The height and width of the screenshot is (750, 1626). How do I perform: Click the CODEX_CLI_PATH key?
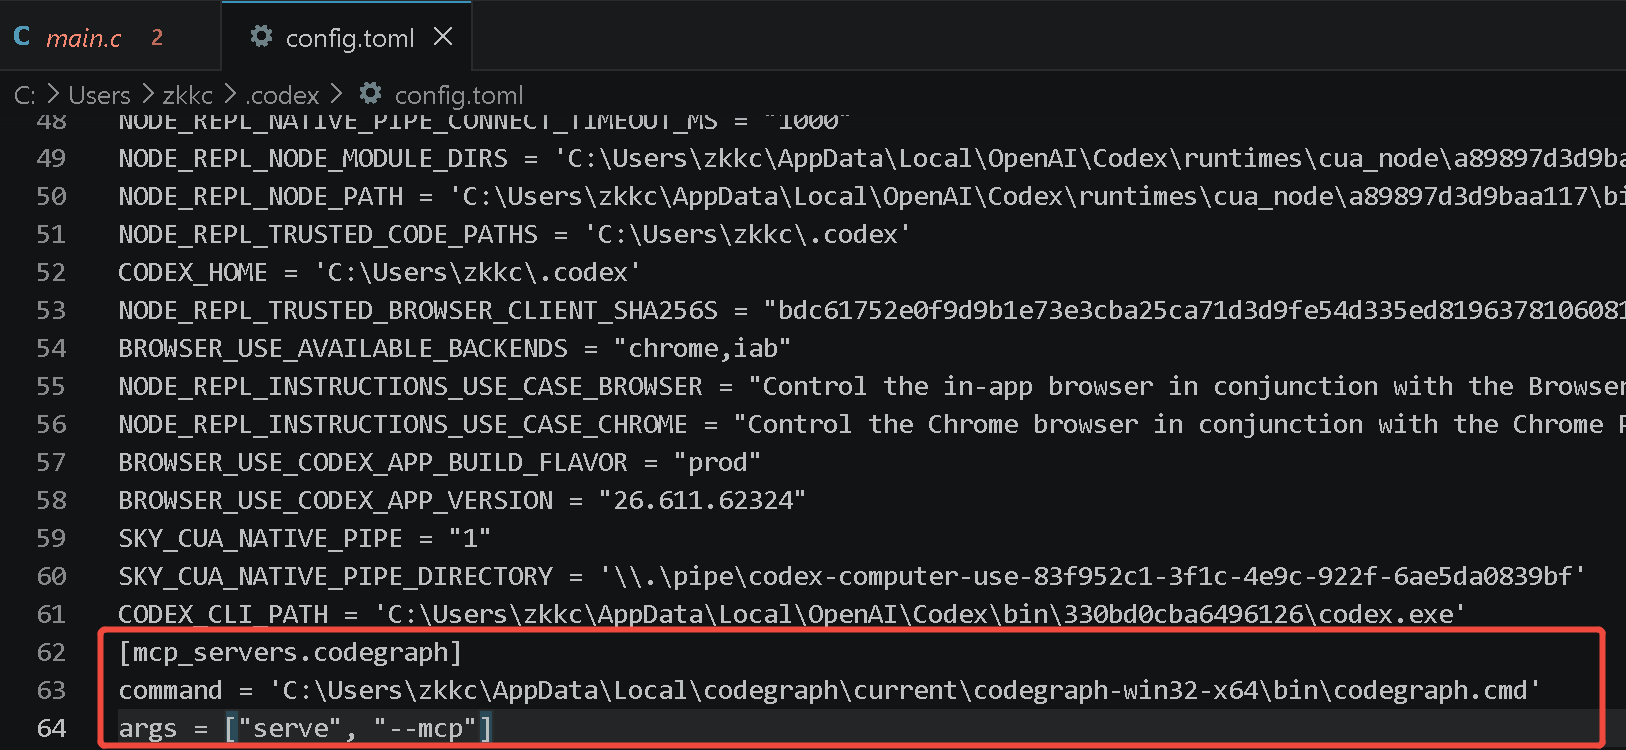click(223, 614)
